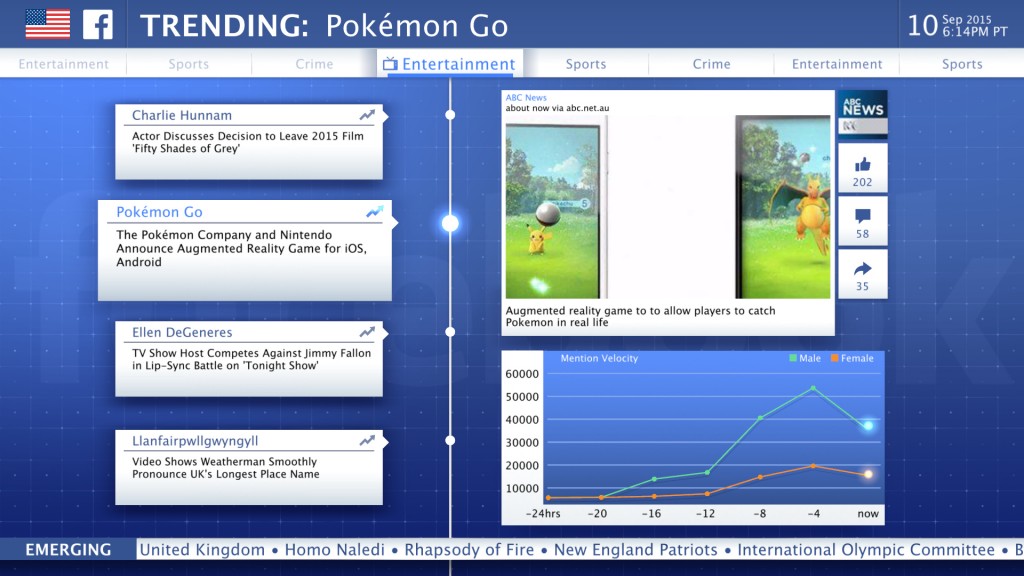Click the 'Sep 2015' date text
The image size is (1024, 576).
click(x=967, y=20)
